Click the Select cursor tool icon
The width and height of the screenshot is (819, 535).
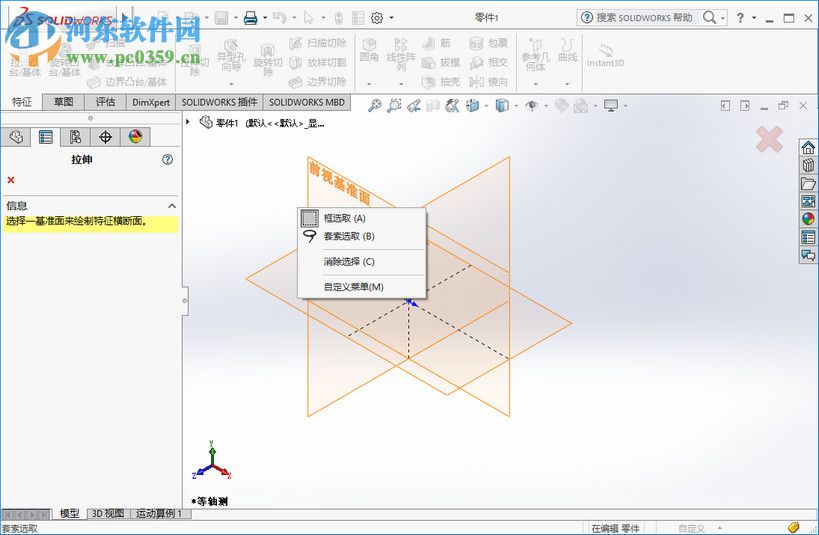pos(309,18)
